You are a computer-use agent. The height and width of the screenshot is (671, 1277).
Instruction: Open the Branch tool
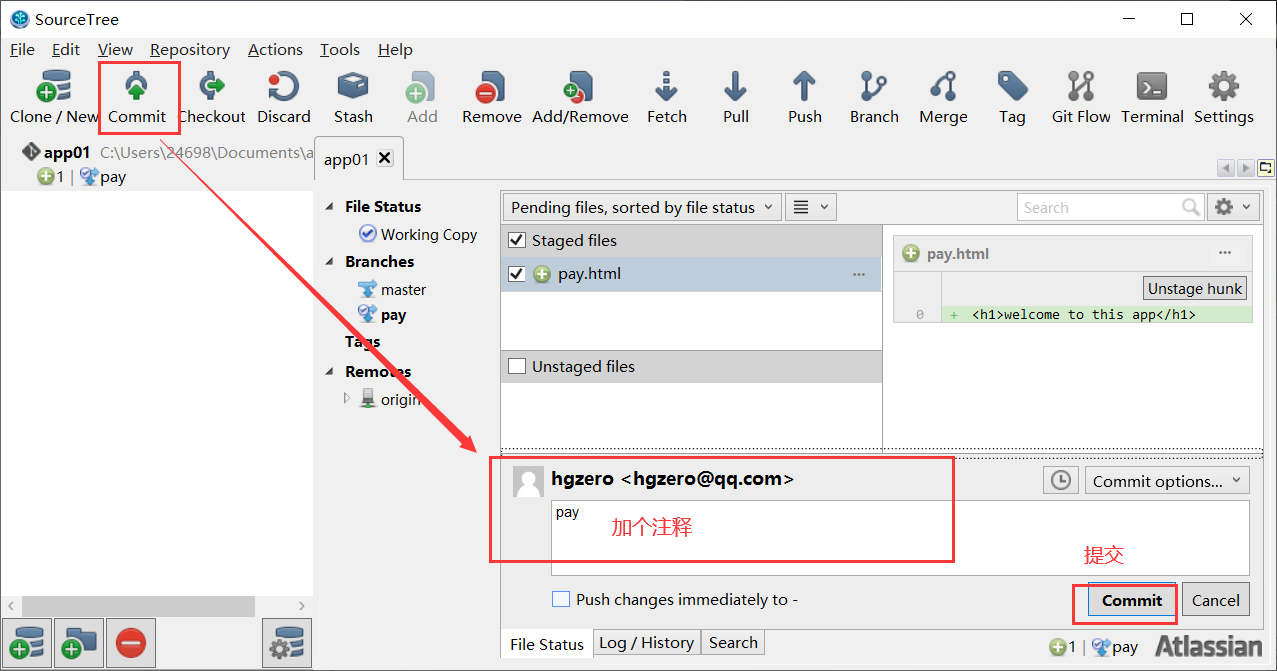click(x=874, y=97)
